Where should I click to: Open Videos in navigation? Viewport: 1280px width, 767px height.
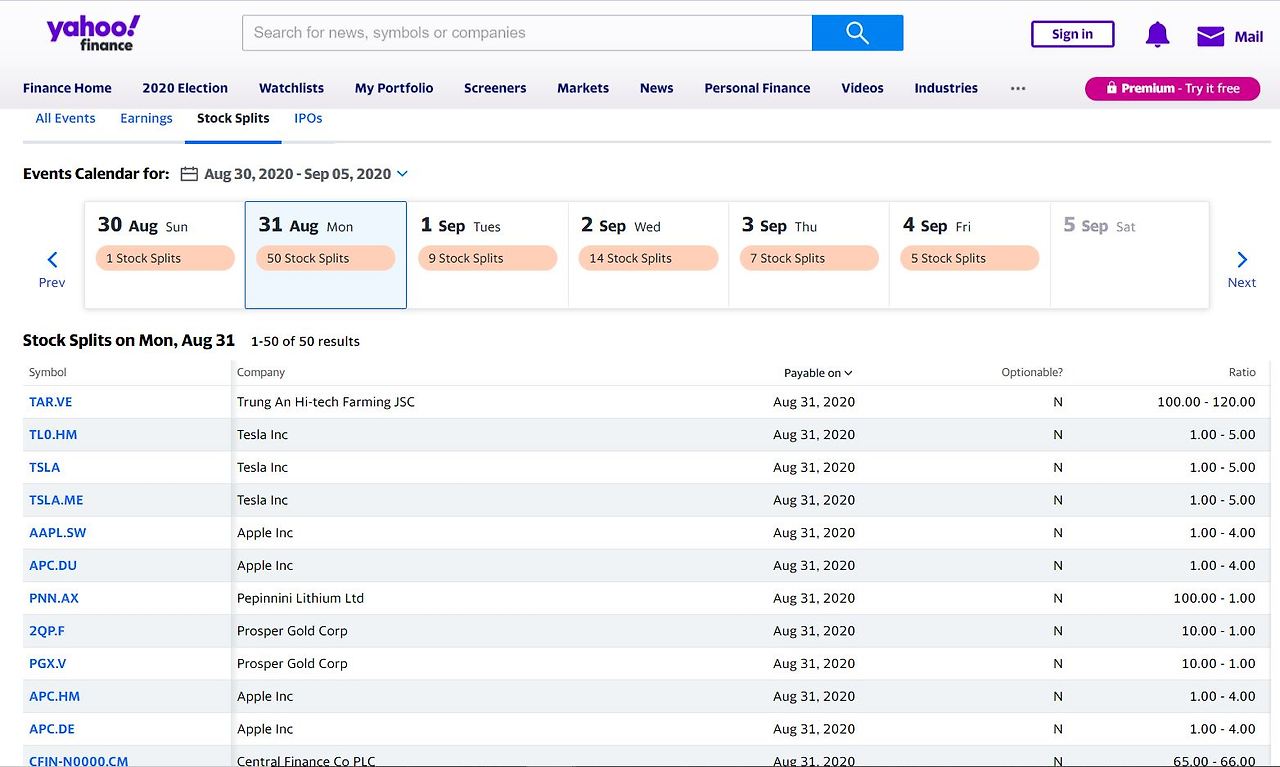click(x=862, y=88)
